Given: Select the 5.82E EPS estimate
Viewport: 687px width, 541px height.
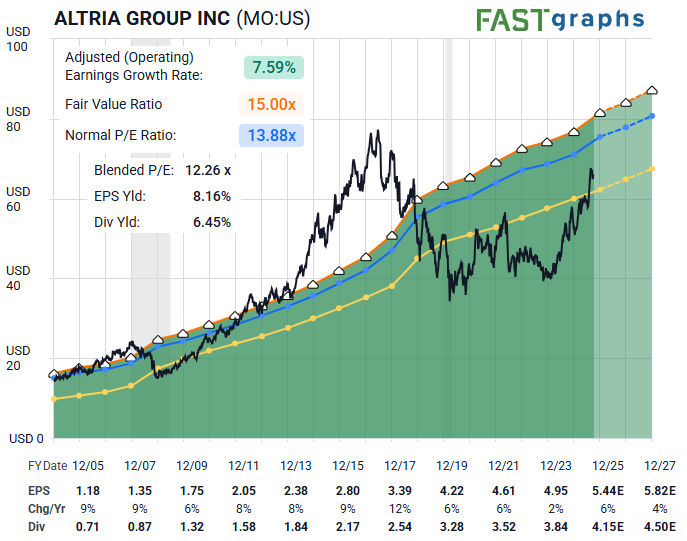Looking at the screenshot, I should 660,491.
